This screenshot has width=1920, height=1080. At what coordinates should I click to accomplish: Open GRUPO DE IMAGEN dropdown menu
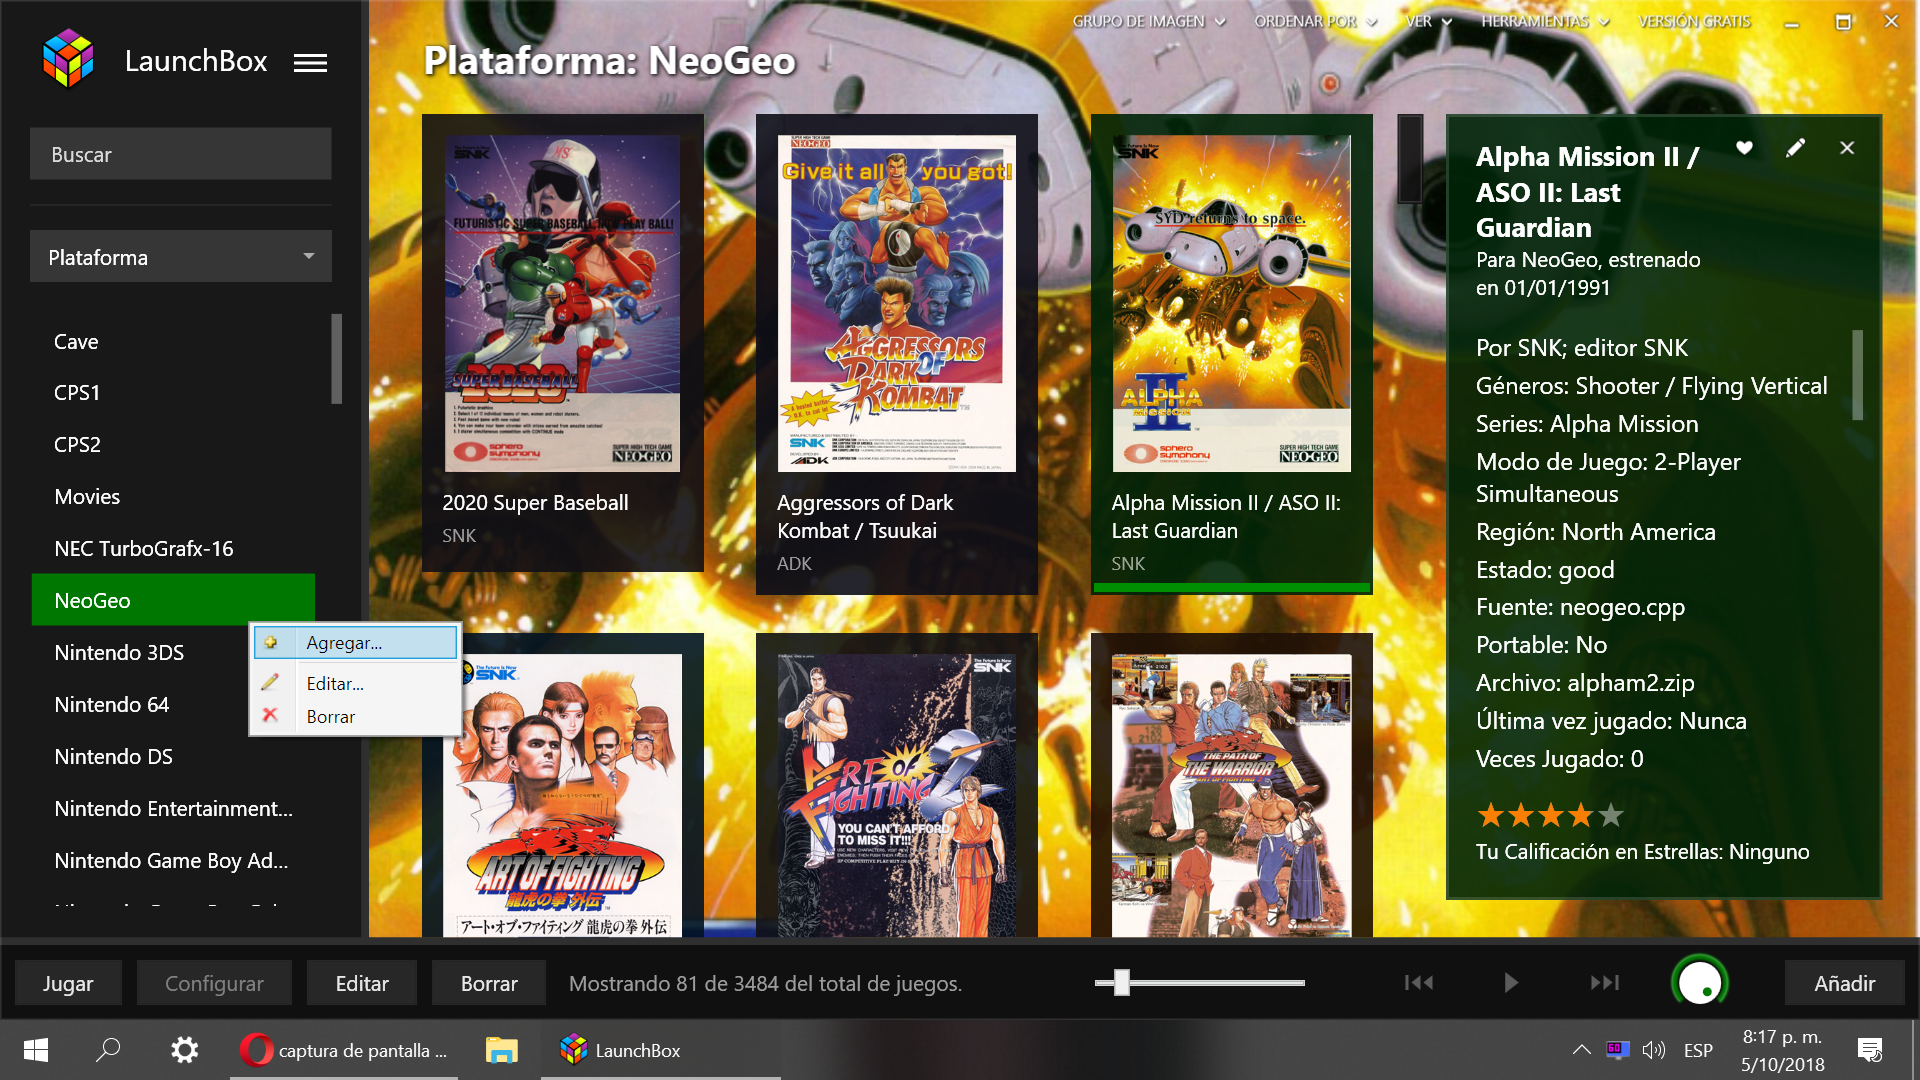pyautogui.click(x=1148, y=21)
